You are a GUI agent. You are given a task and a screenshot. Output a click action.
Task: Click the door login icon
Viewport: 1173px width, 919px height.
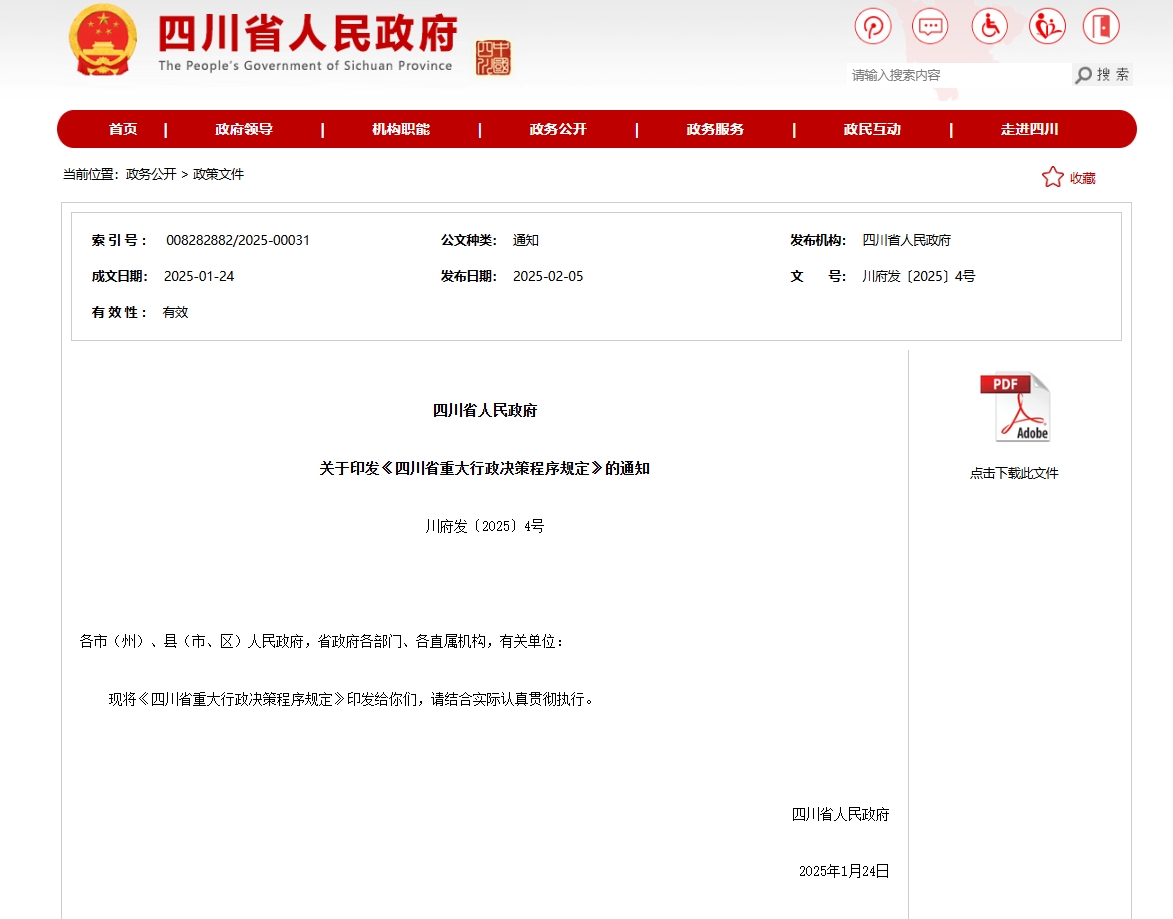1101,26
